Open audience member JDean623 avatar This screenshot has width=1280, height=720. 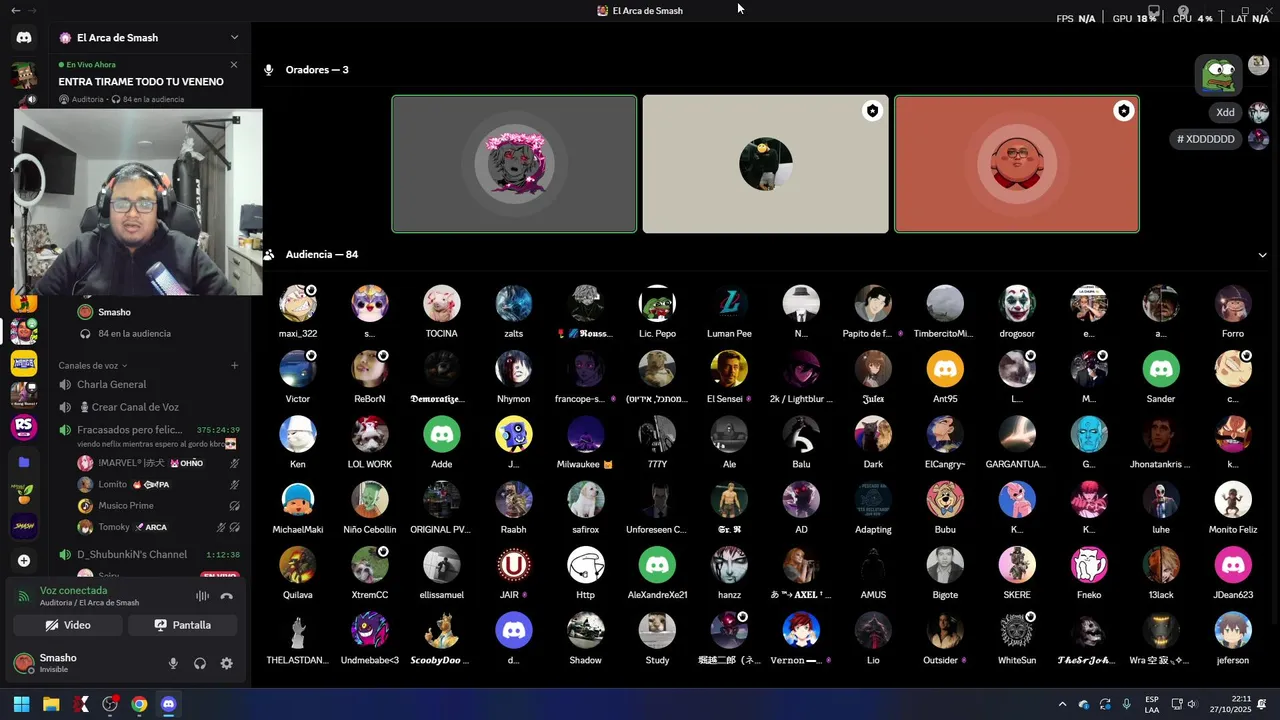(1233, 565)
